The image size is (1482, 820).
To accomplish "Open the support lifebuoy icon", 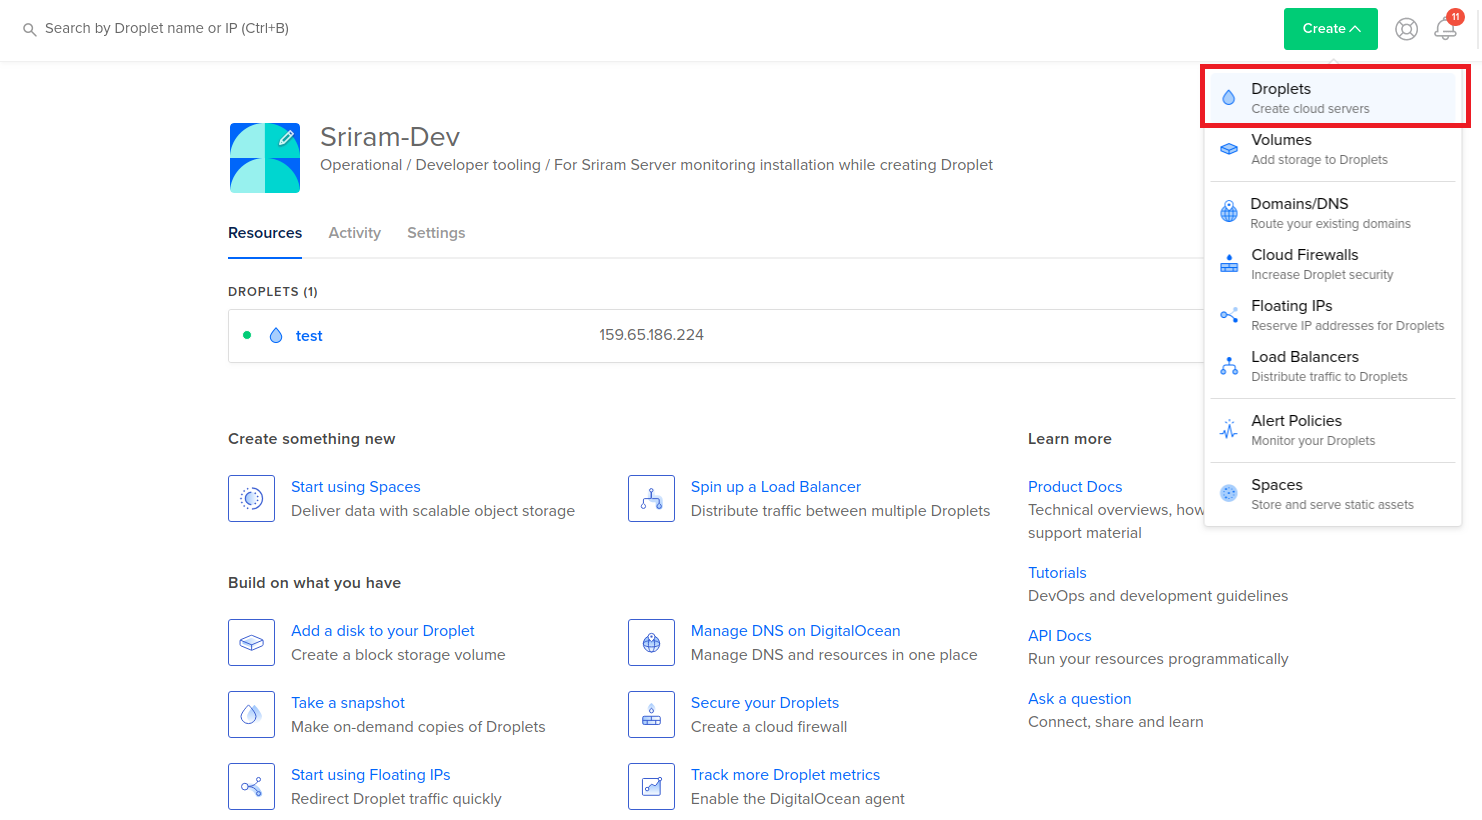I will (1406, 29).
